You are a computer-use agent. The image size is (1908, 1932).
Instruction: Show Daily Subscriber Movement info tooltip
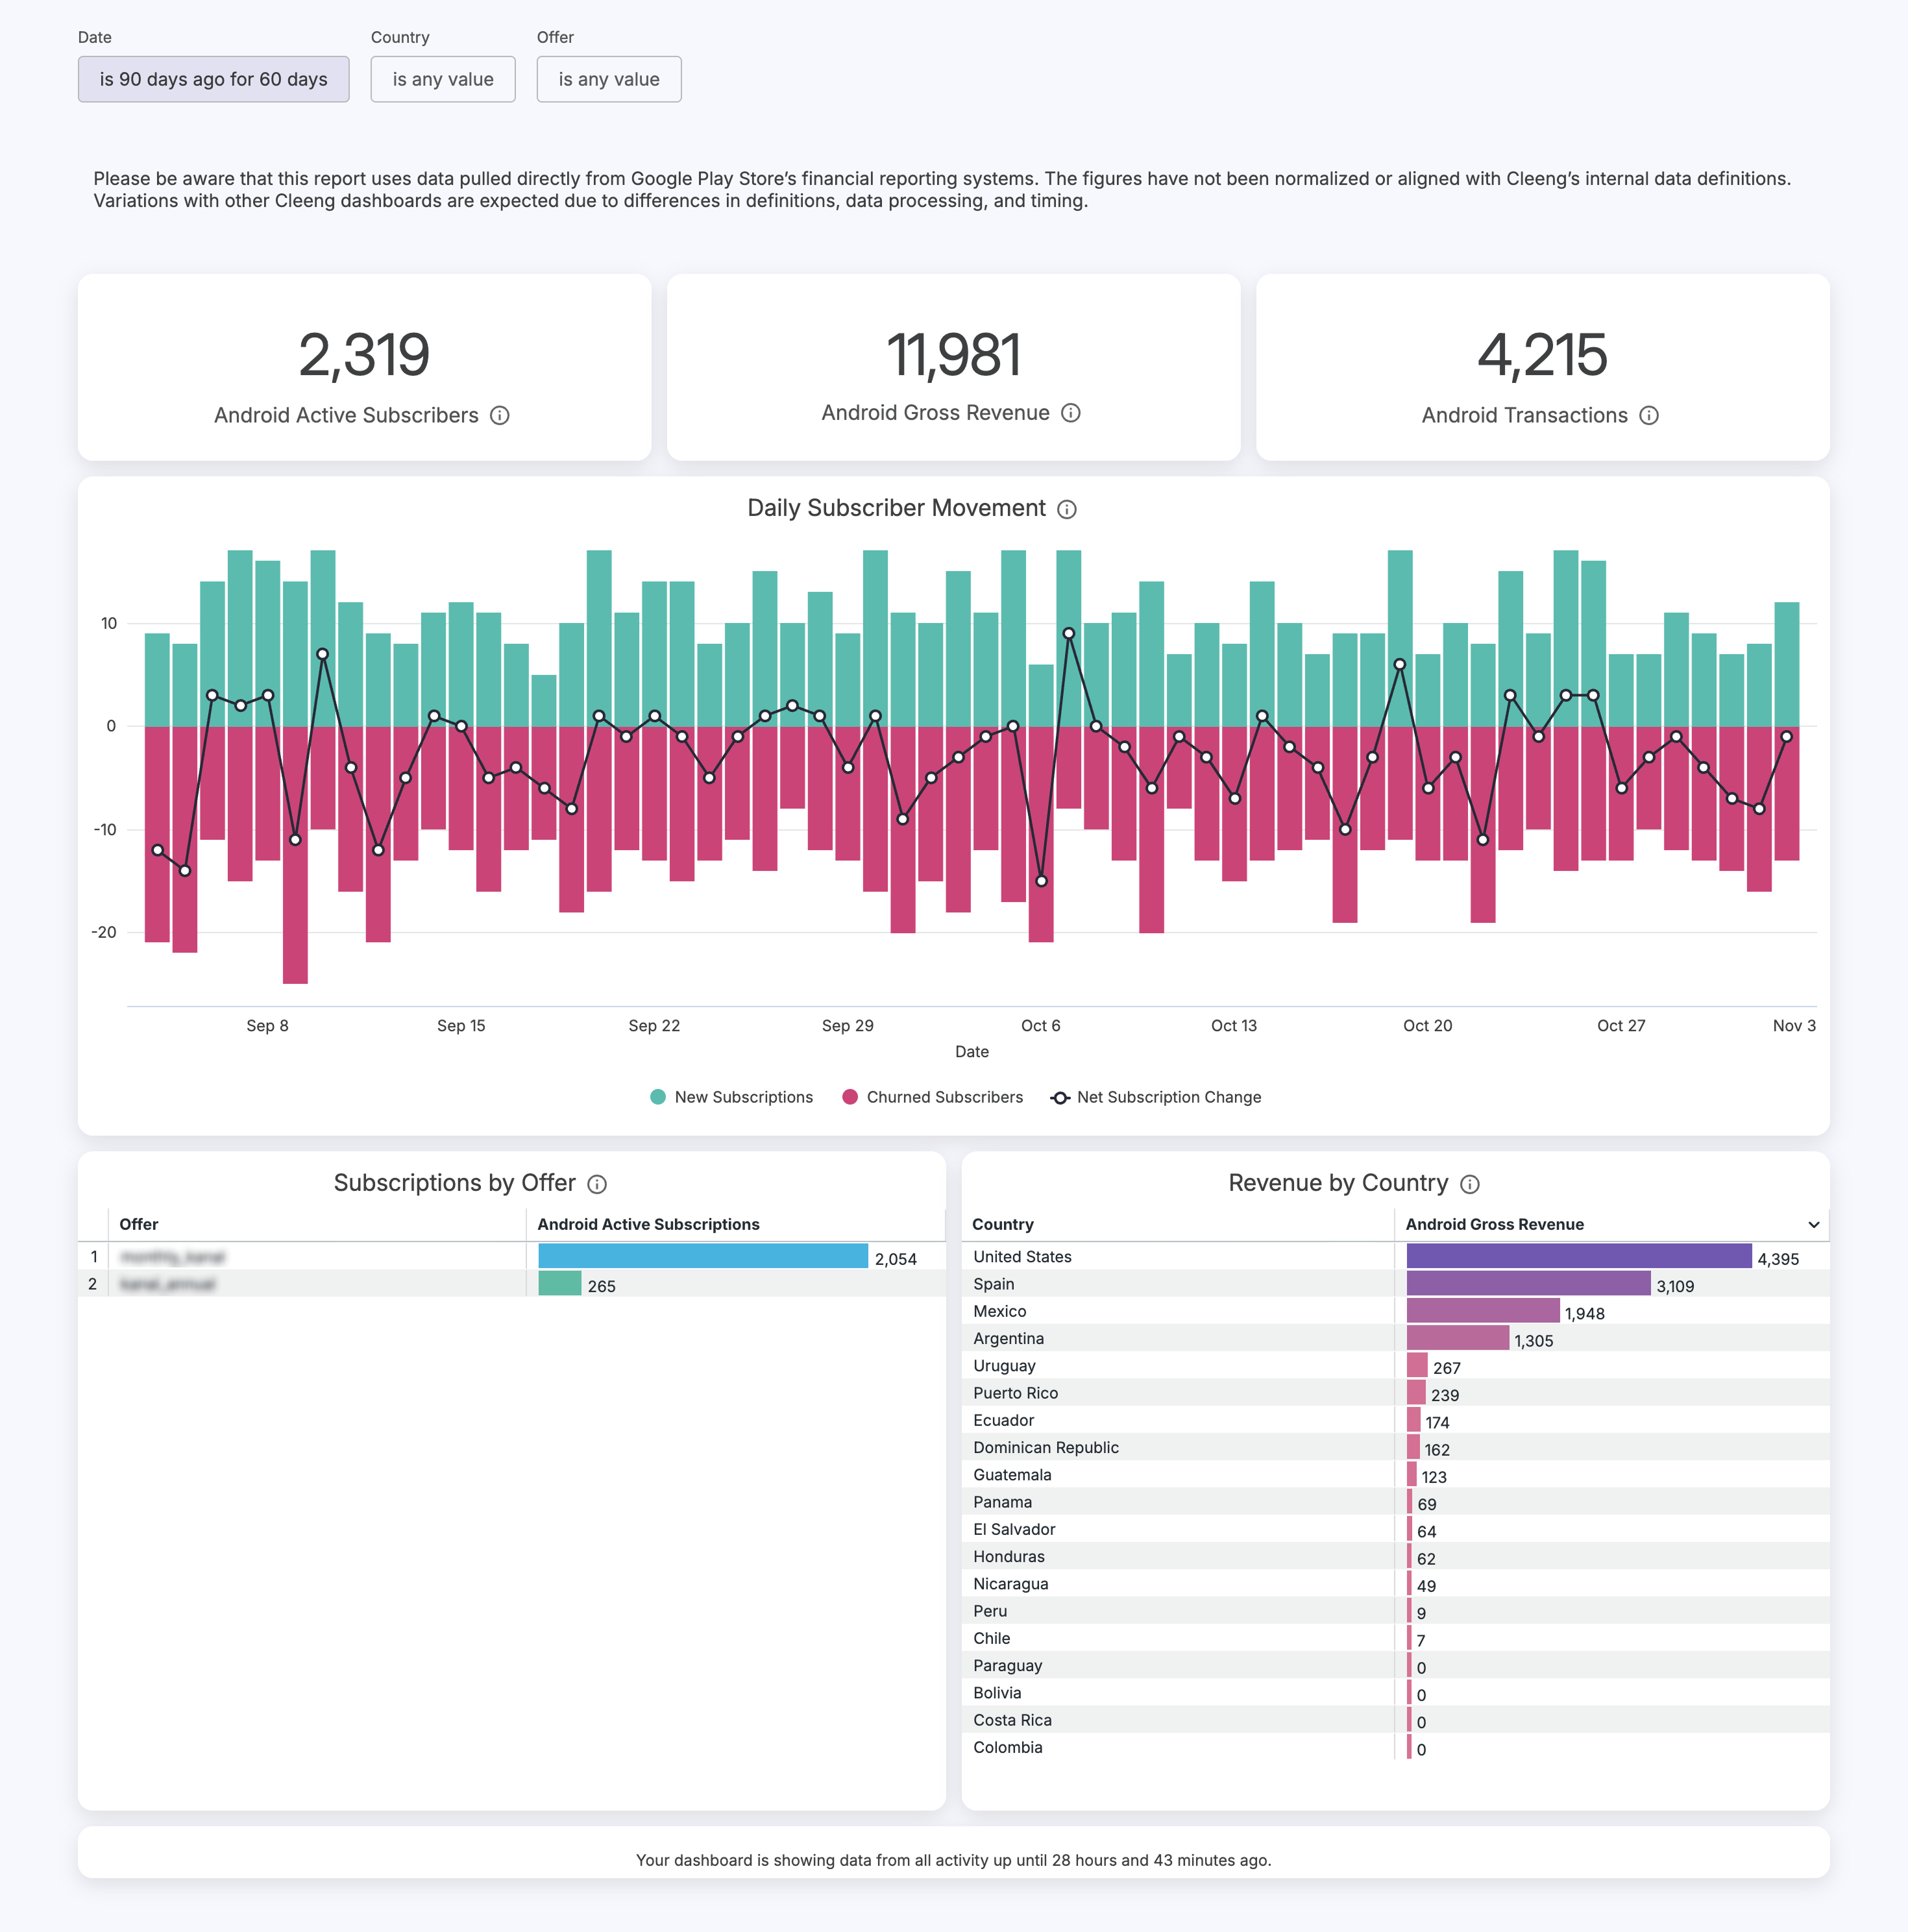(x=1067, y=509)
